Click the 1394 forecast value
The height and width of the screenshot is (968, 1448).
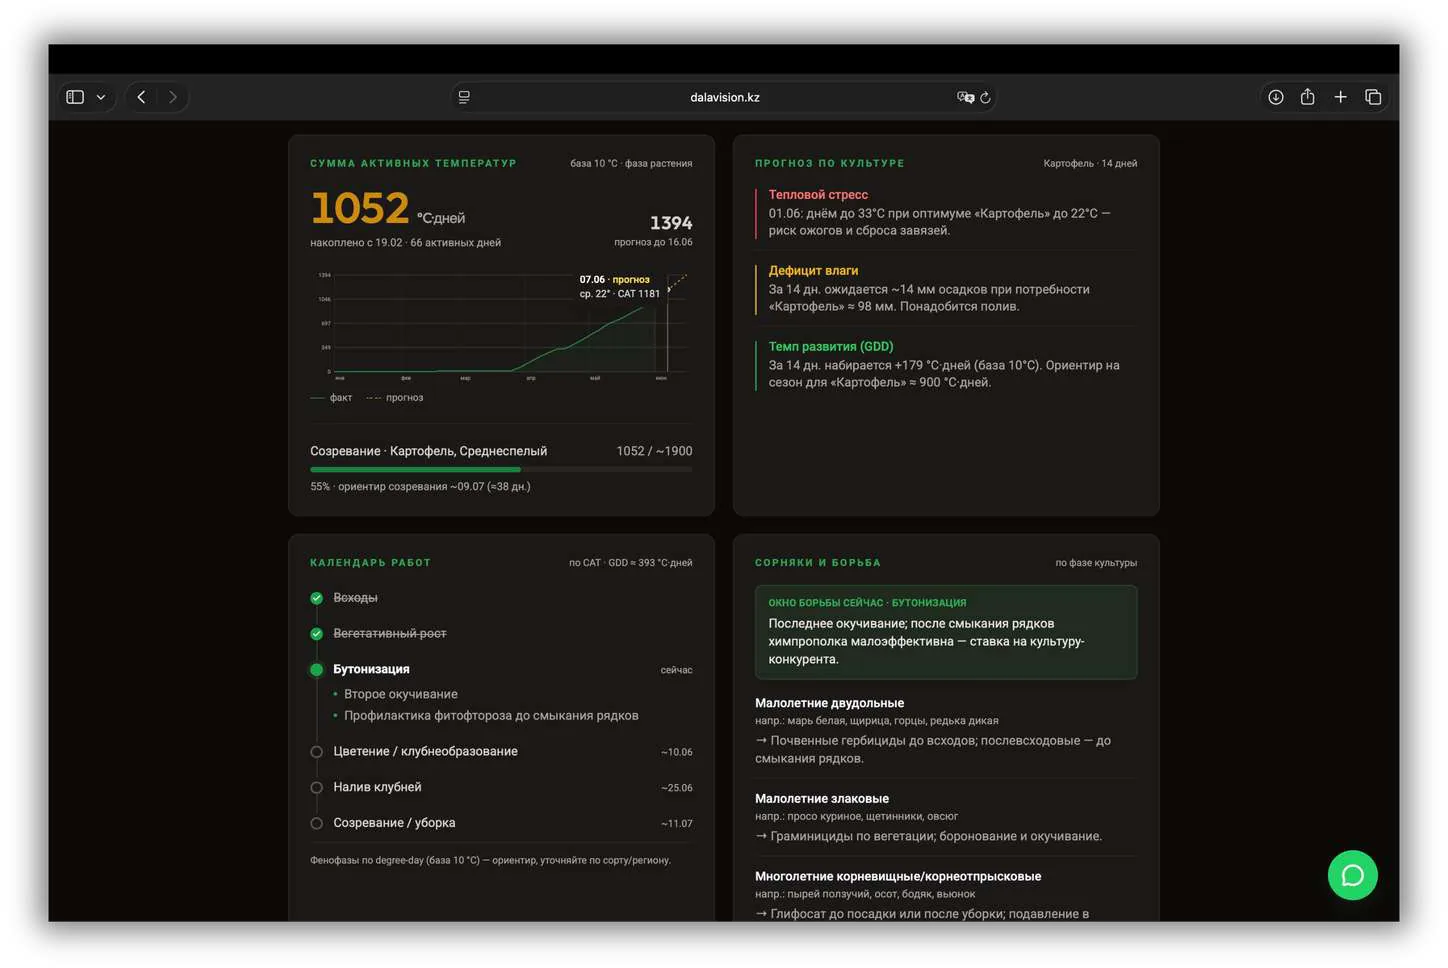671,223
